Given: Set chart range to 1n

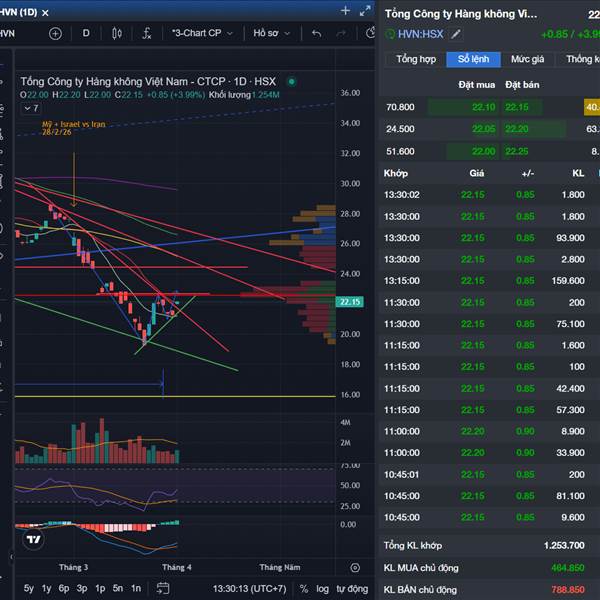Looking at the screenshot, I should click(x=136, y=588).
